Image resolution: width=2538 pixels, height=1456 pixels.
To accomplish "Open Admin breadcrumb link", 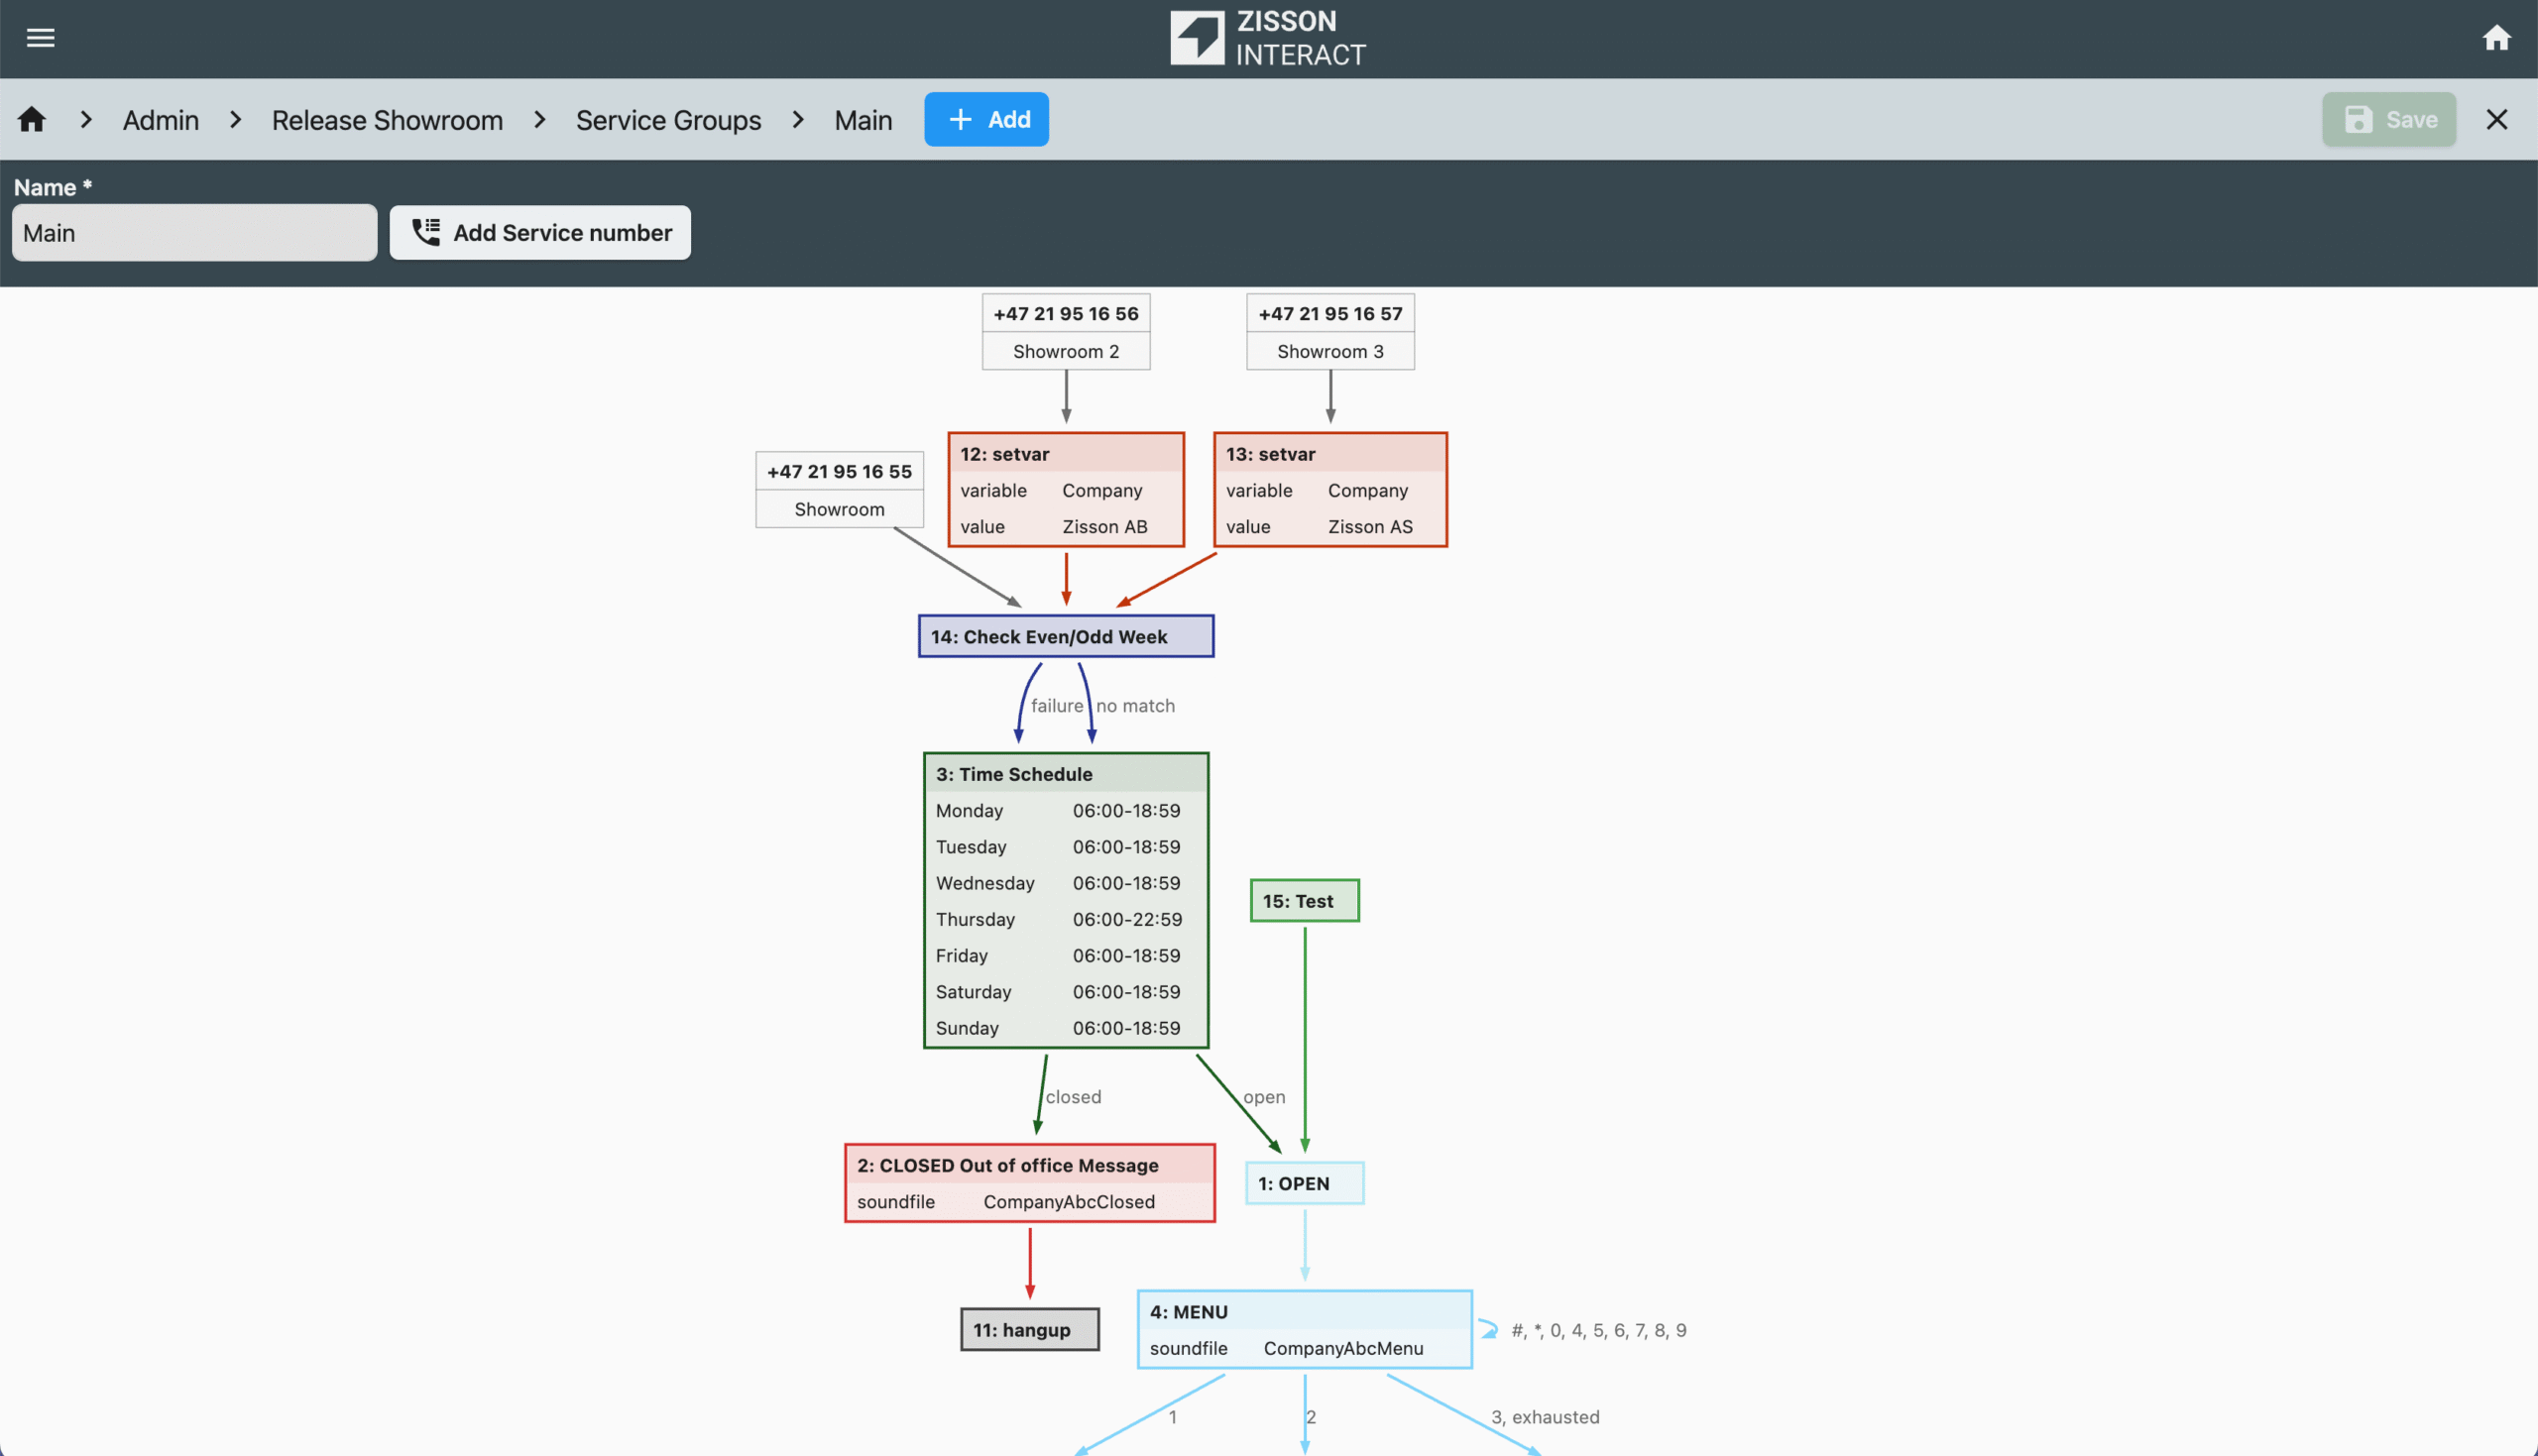I will pyautogui.click(x=161, y=120).
